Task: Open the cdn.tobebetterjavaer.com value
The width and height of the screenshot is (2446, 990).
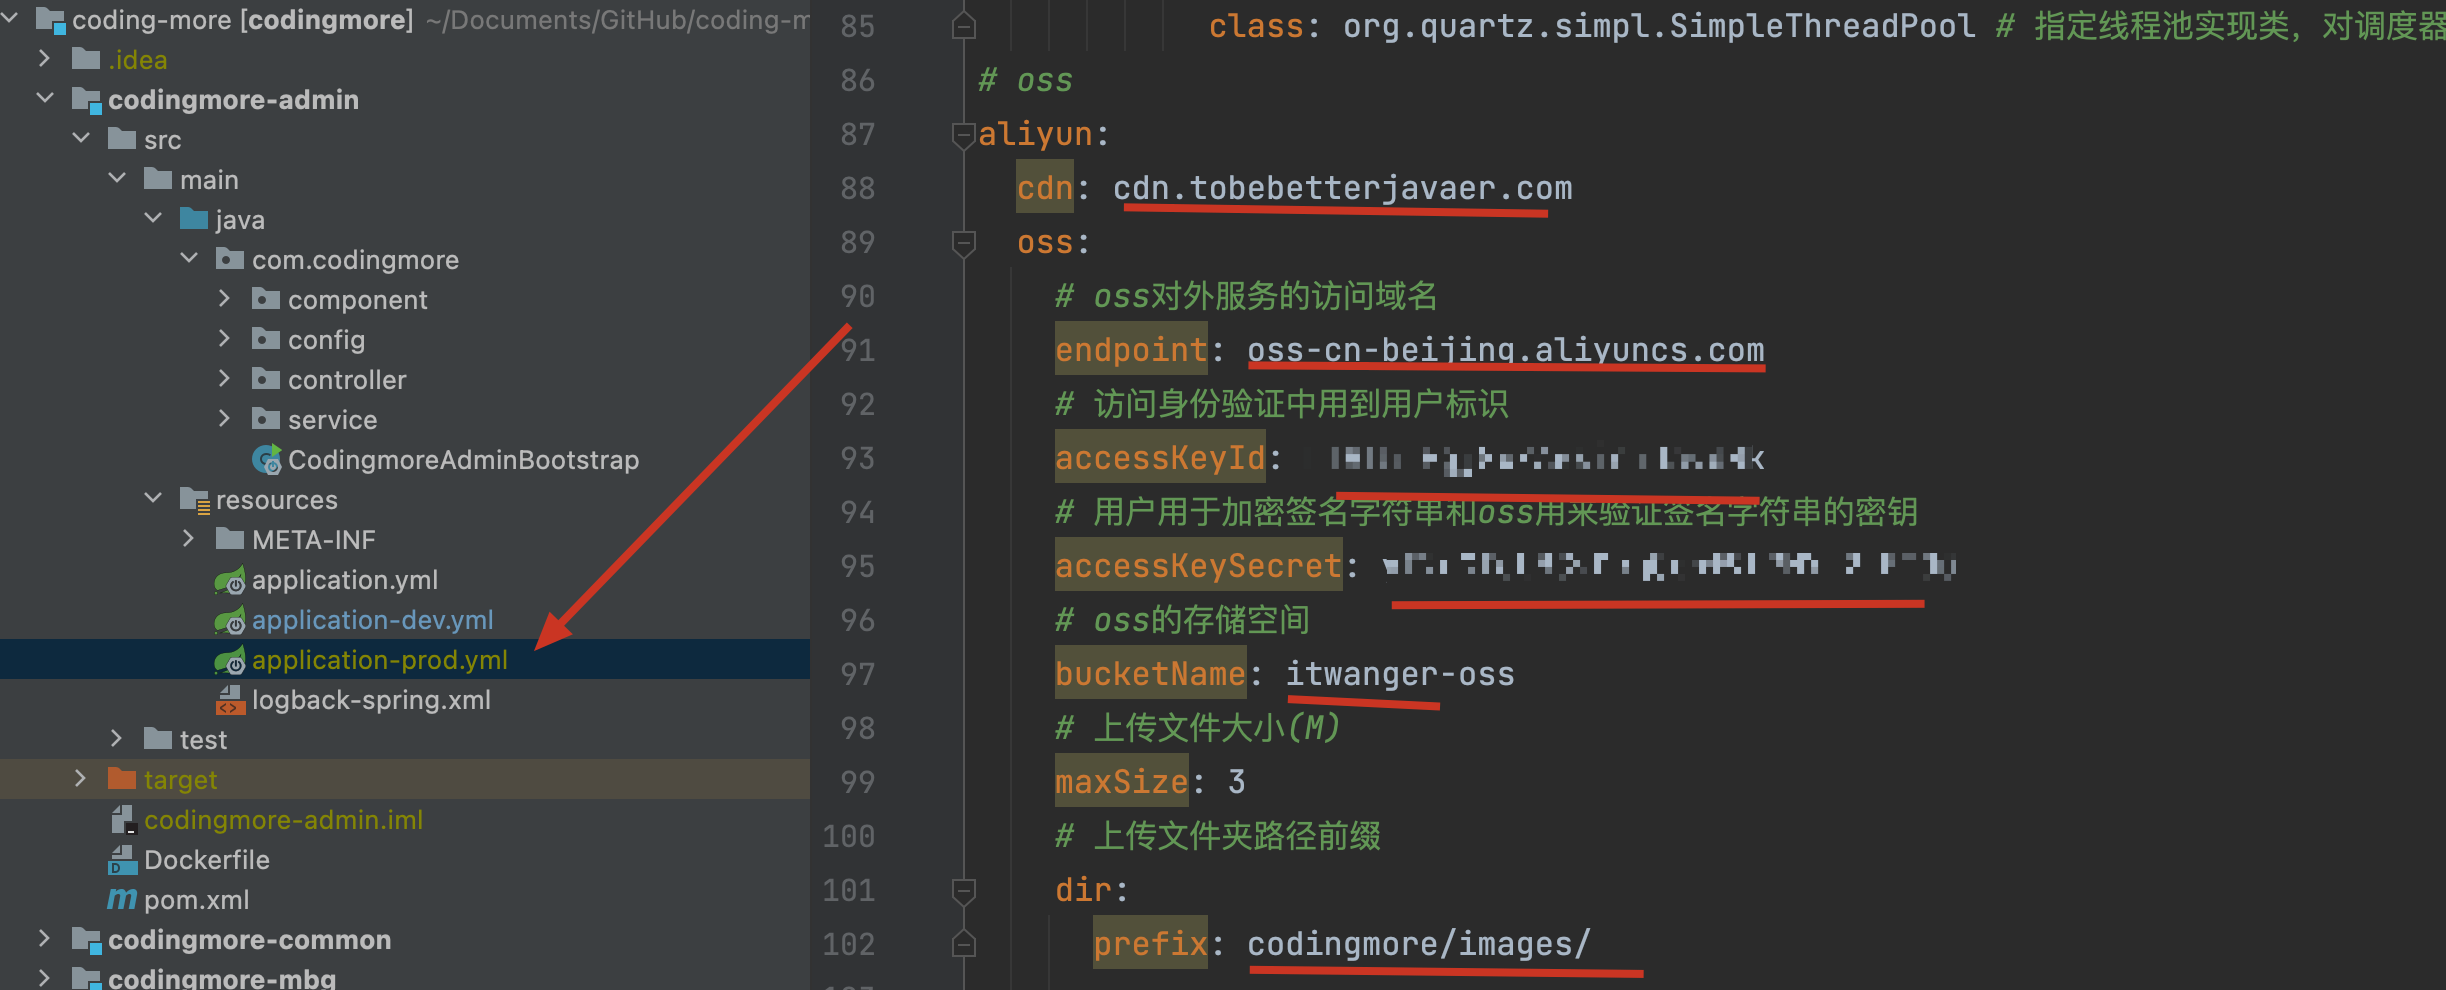Action: 1342,188
